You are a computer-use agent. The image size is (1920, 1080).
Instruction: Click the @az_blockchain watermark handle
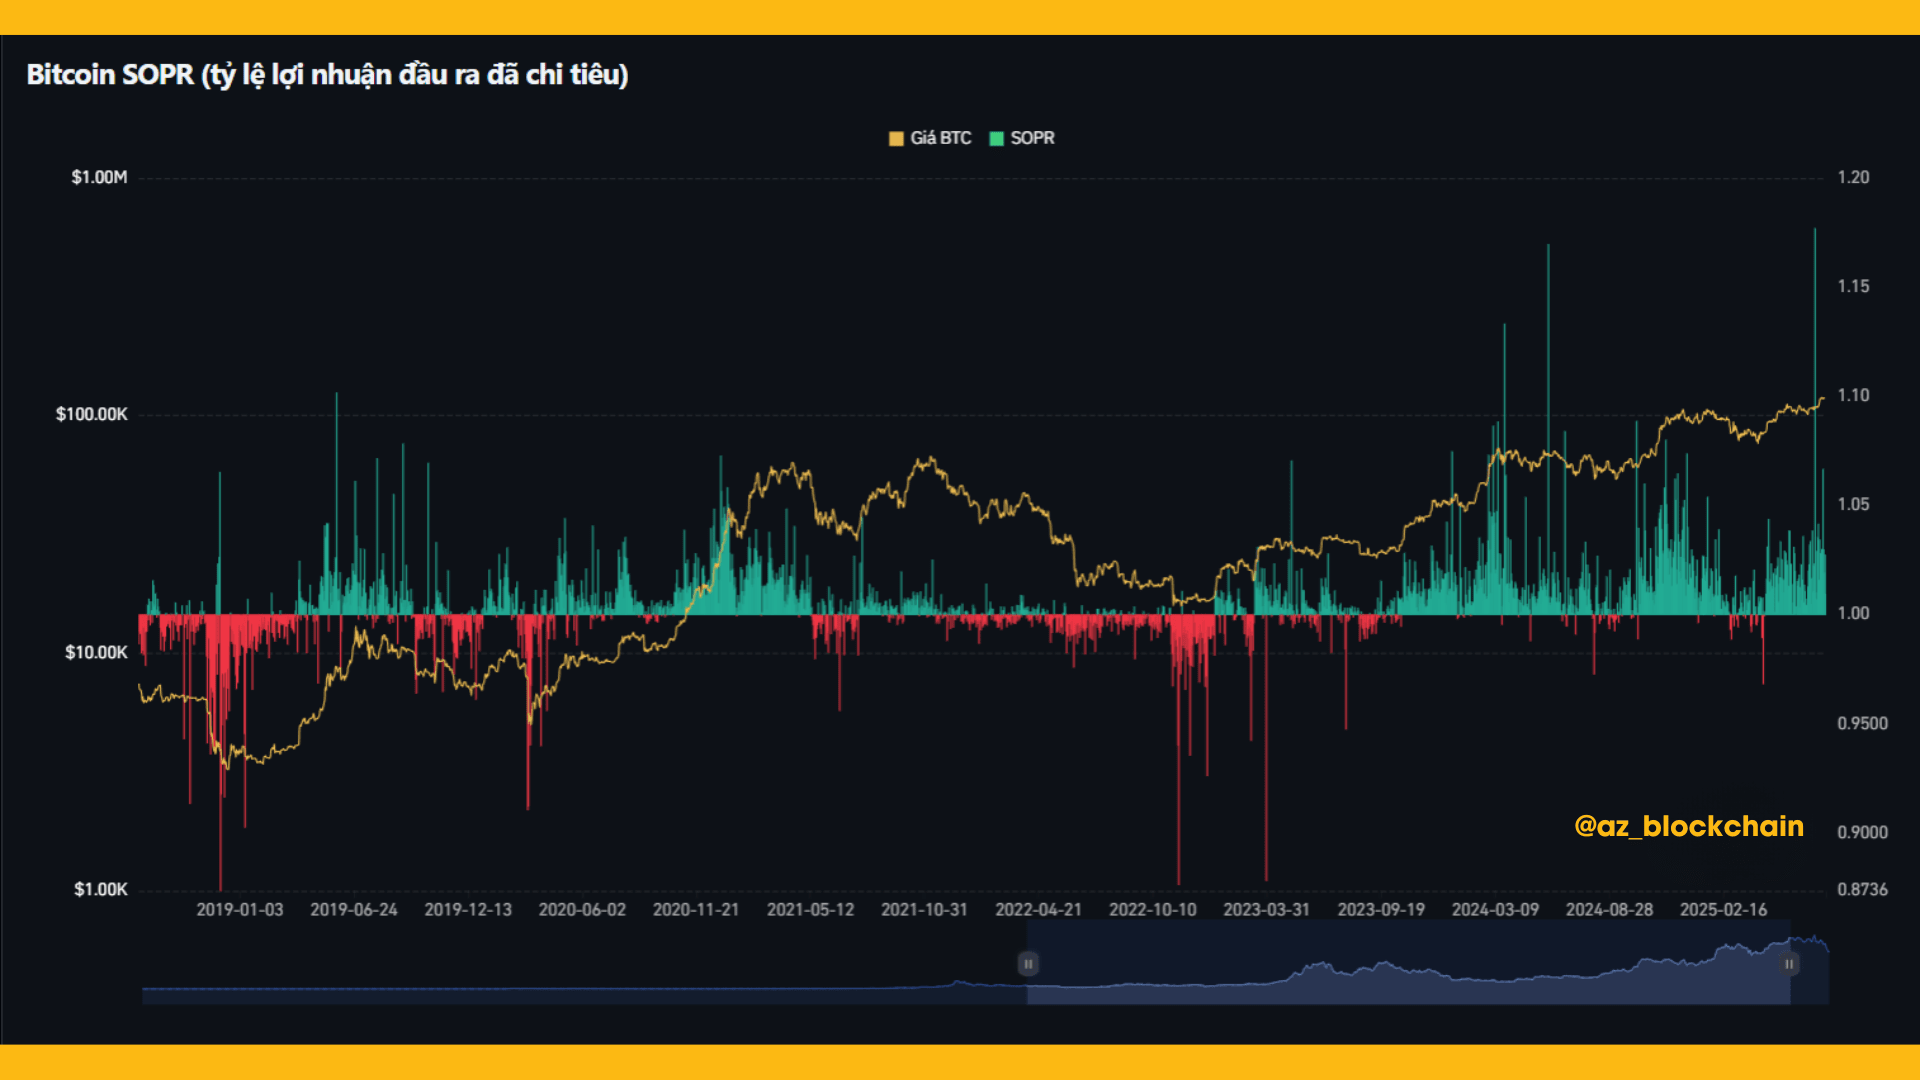tap(1688, 826)
